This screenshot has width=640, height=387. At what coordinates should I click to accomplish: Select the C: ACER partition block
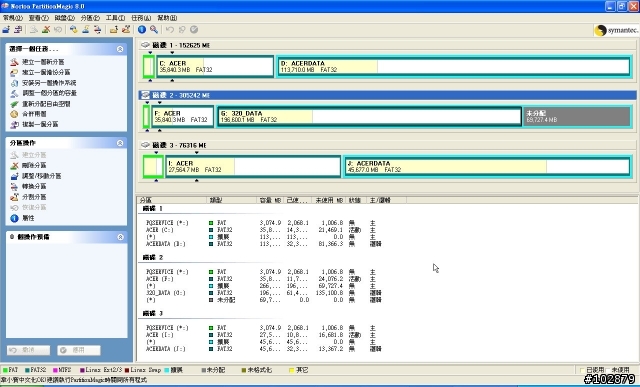(215, 67)
